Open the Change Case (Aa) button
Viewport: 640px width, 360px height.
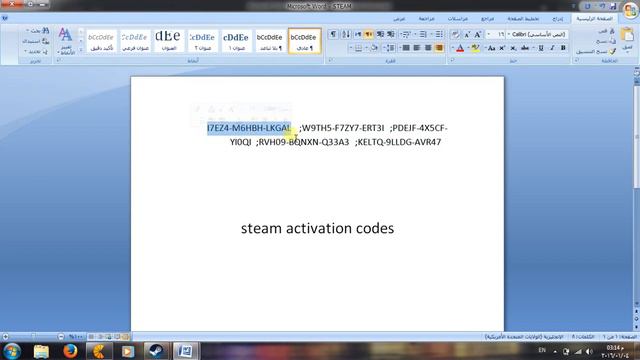pyautogui.click(x=491, y=48)
